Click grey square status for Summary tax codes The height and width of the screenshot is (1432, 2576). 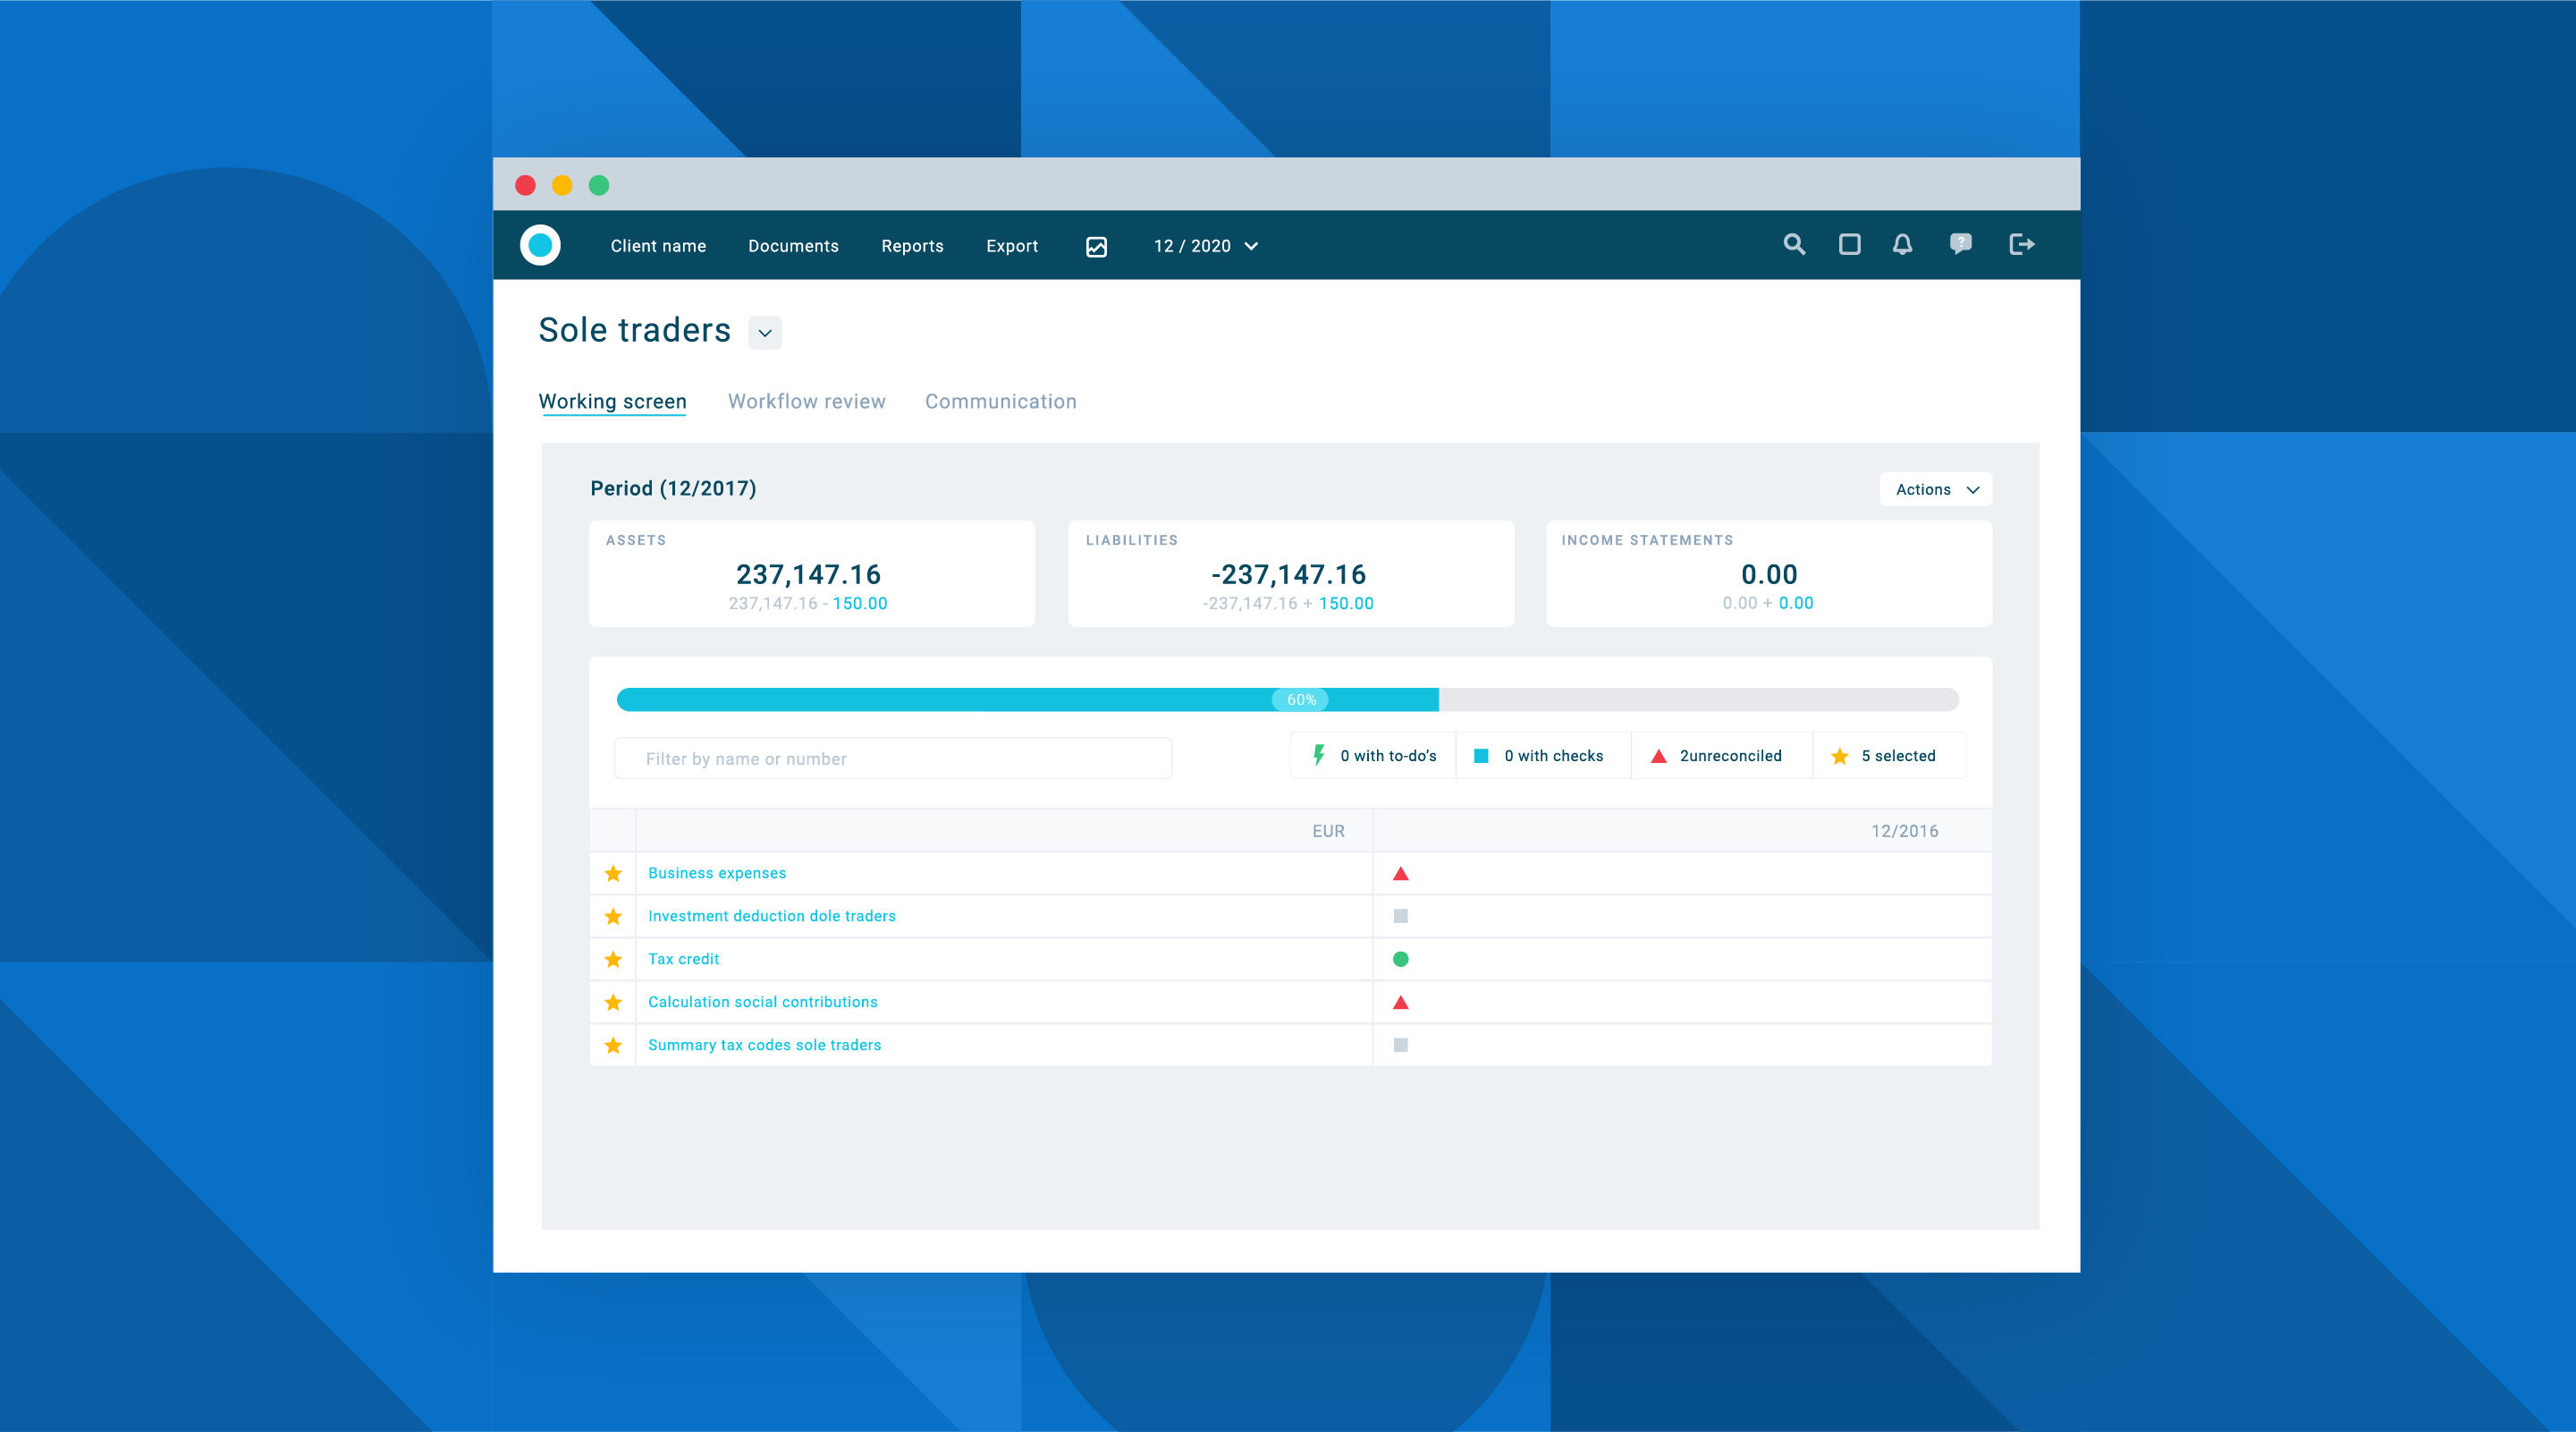(1400, 1045)
